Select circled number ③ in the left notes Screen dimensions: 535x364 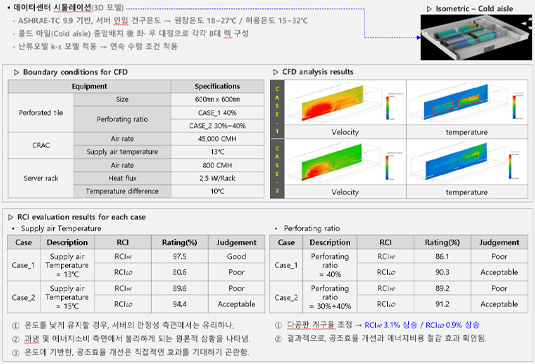coord(16,352)
